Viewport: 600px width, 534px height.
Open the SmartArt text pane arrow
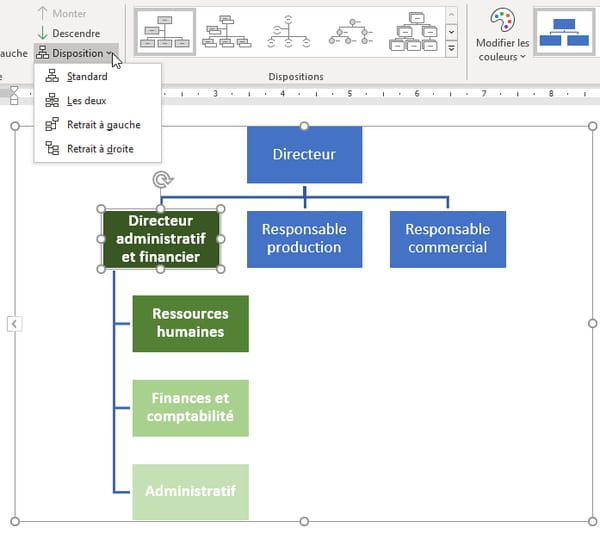pyautogui.click(x=14, y=324)
